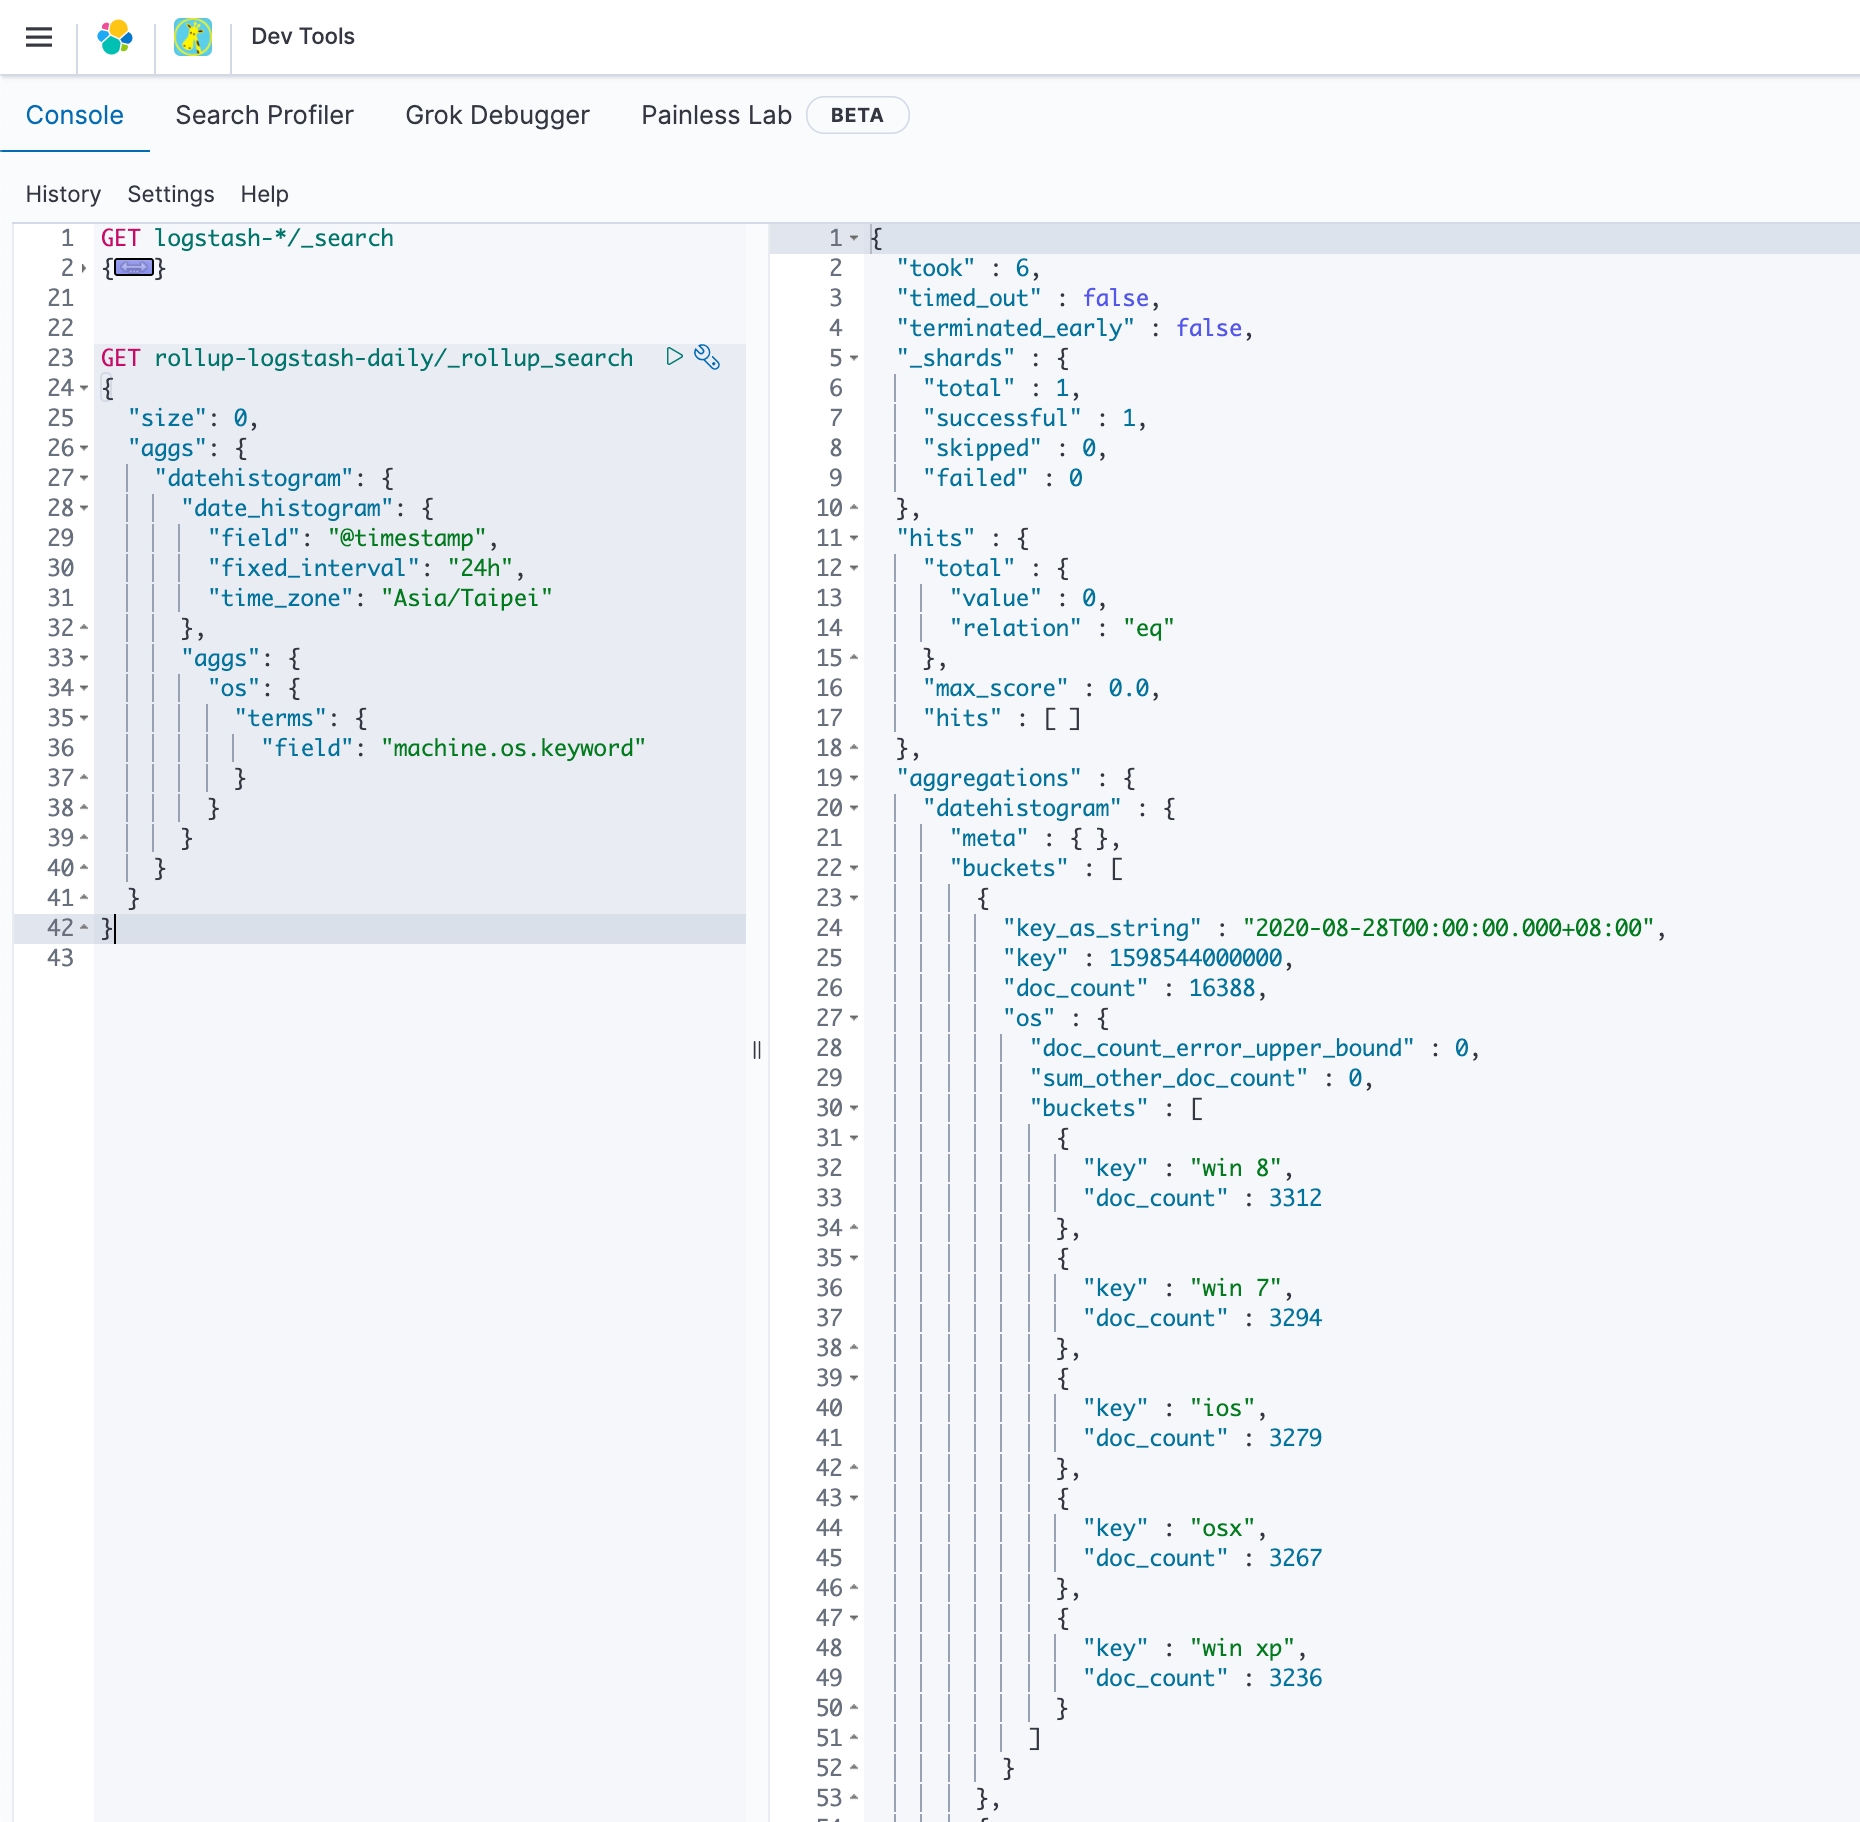
Task: Open console Settings
Action: [171, 194]
